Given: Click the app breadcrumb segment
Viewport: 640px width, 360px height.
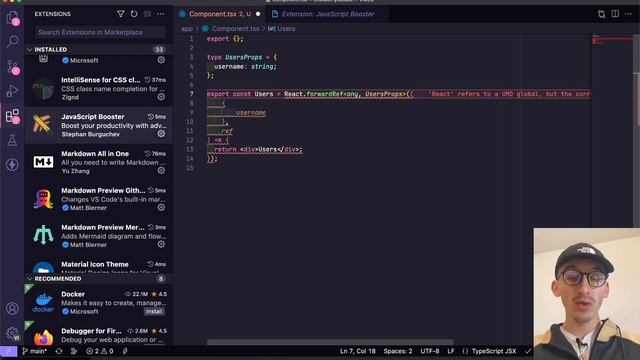Looking at the screenshot, I should (187, 29).
